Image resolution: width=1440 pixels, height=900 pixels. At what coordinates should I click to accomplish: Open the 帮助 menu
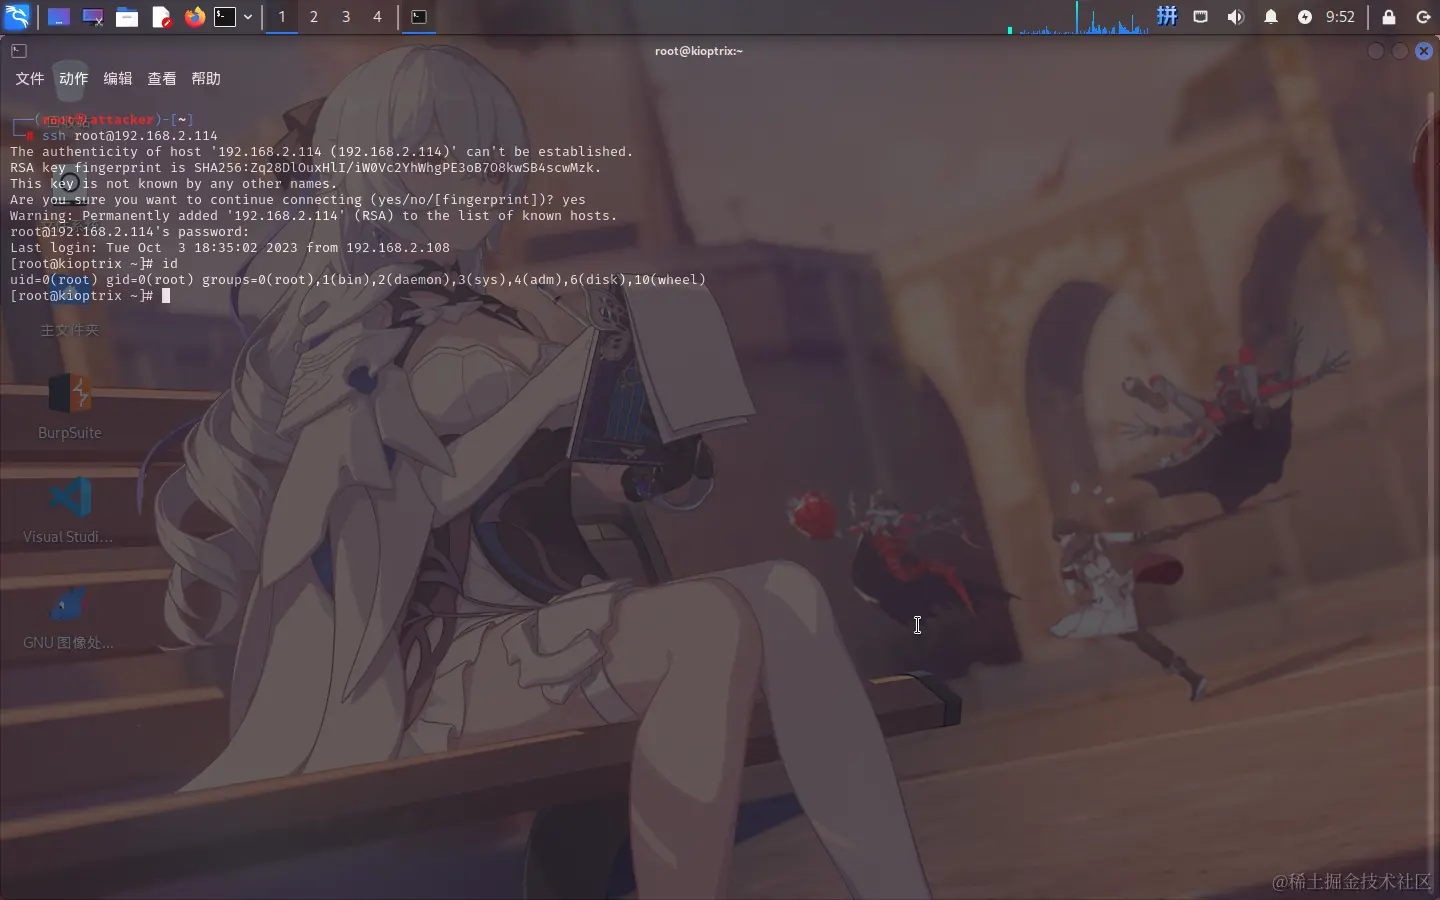[x=206, y=79]
